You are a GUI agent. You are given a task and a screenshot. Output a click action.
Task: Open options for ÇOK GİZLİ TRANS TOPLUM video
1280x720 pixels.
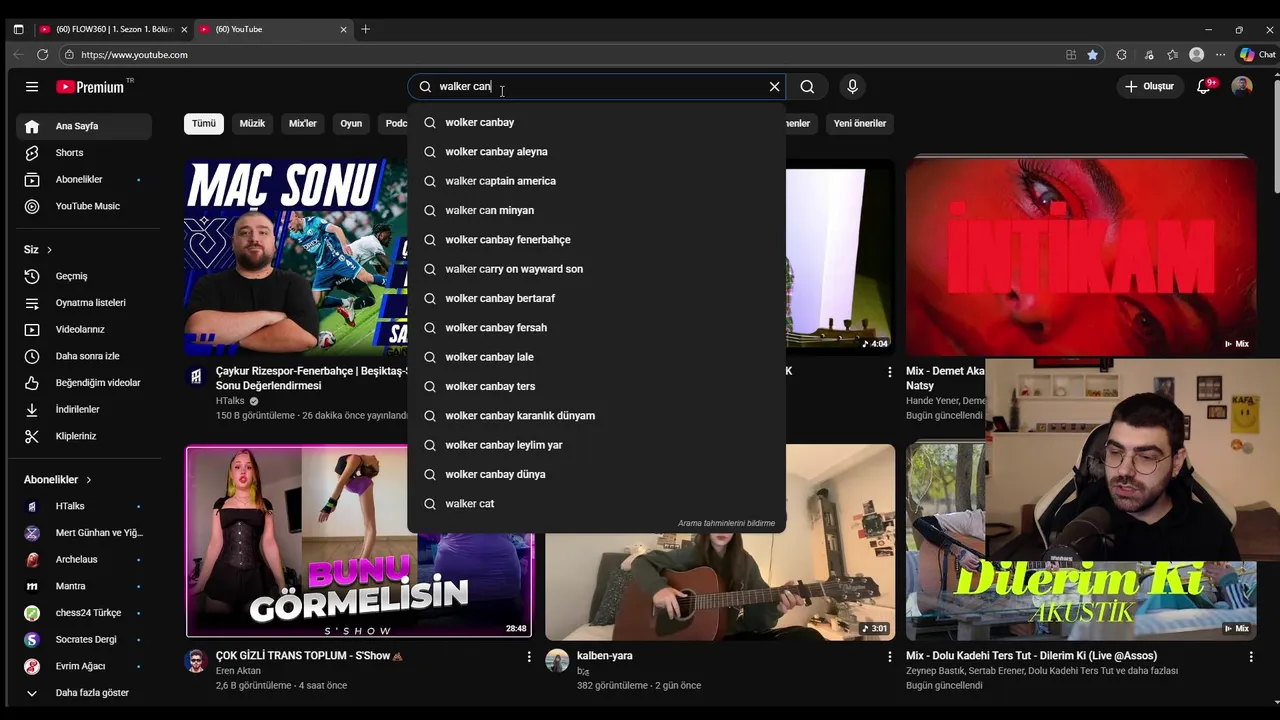[529, 657]
